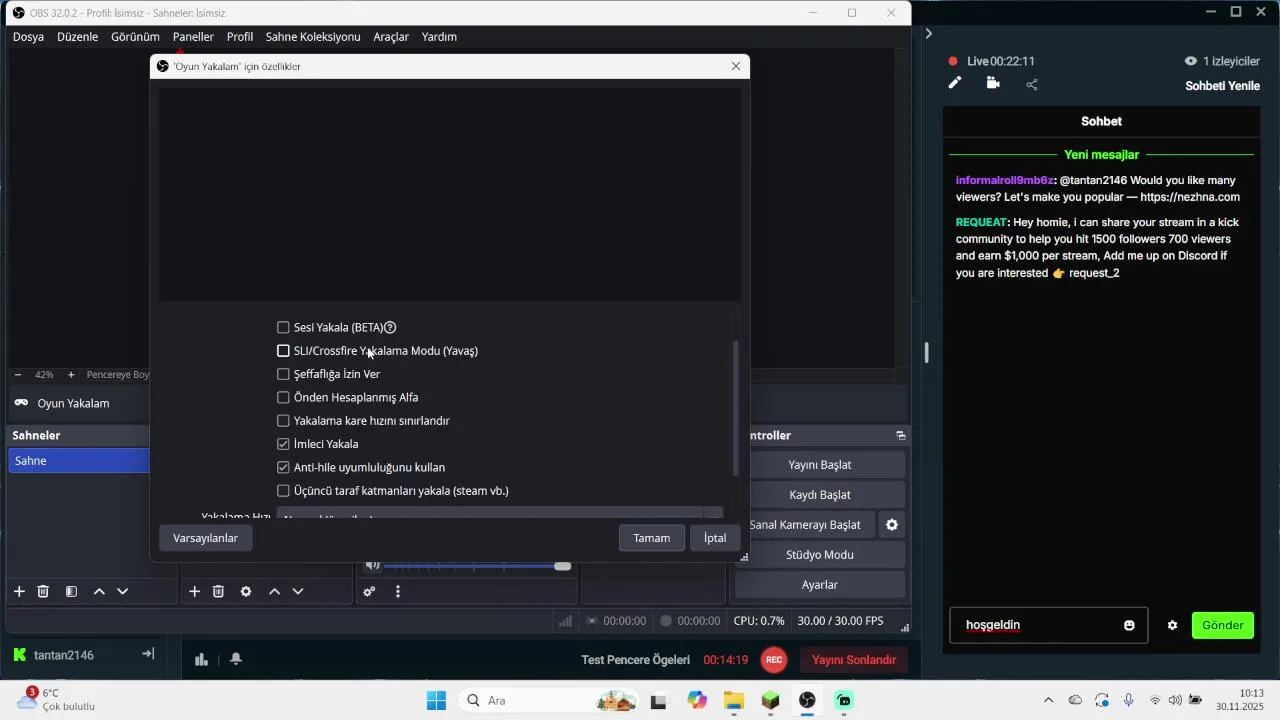This screenshot has width=1280, height=720.
Task: Open the Profil menu
Action: pos(240,37)
